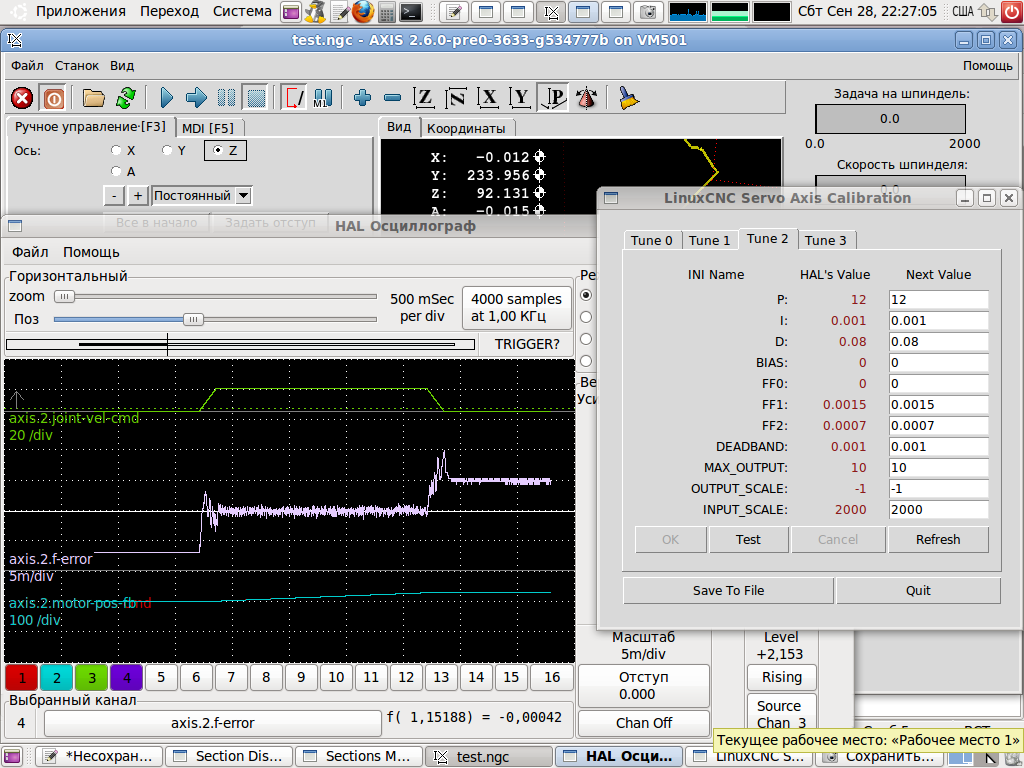Enable oscilloscope channel 5
The height and width of the screenshot is (768, 1024).
(161, 678)
